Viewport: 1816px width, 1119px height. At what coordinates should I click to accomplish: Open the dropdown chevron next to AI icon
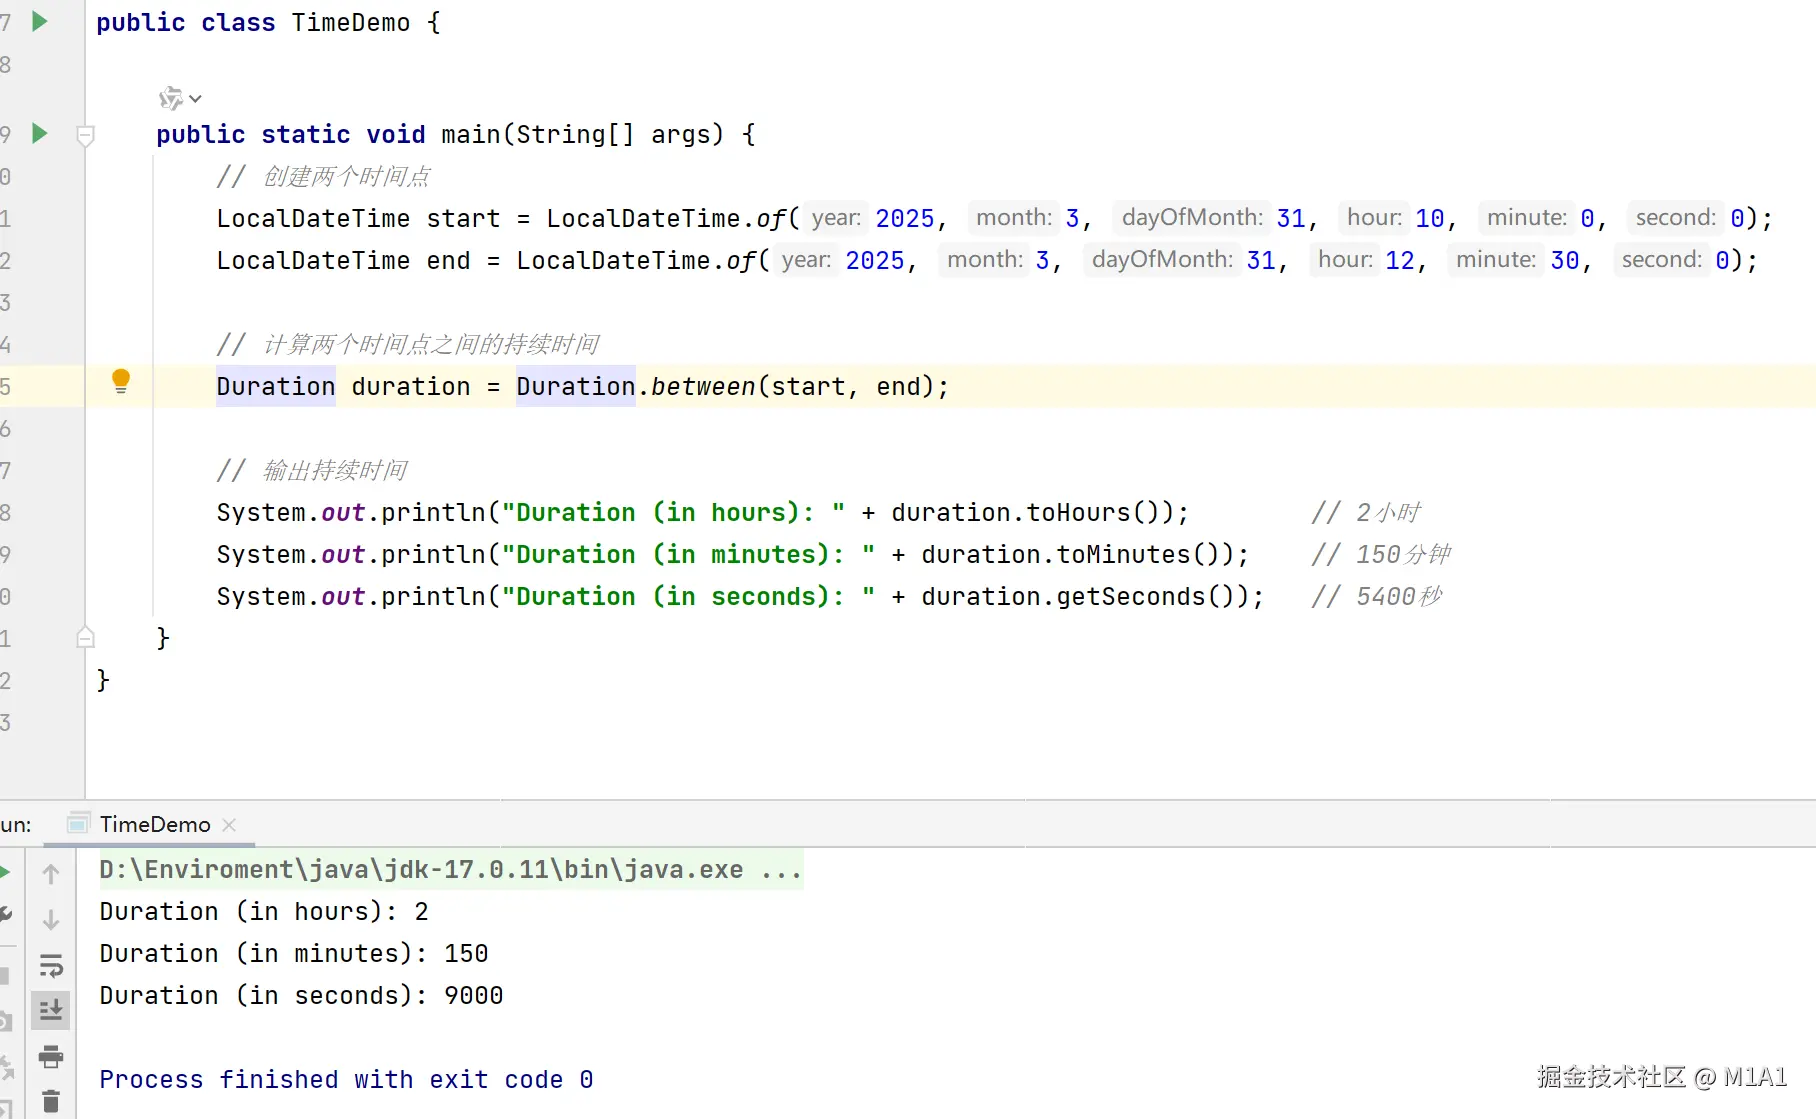pos(196,98)
